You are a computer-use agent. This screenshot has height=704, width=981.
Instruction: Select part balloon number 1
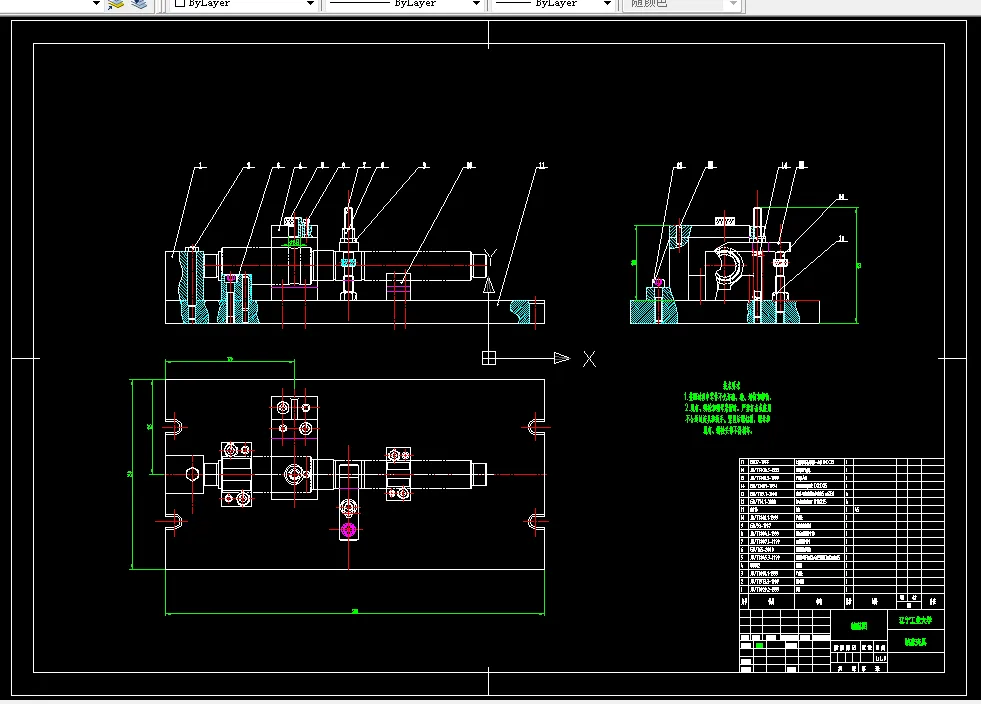pyautogui.click(x=201, y=165)
